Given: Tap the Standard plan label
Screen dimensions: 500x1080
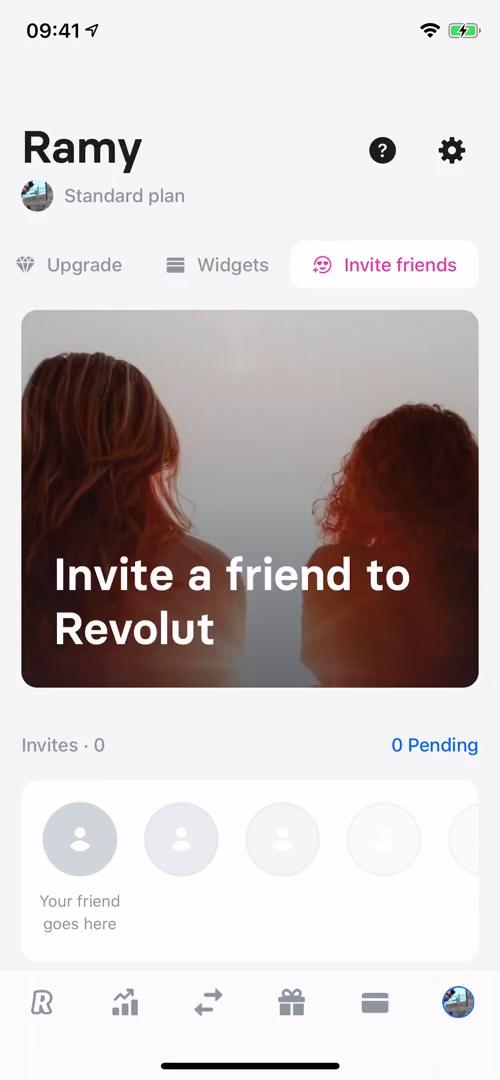Looking at the screenshot, I should point(125,196).
